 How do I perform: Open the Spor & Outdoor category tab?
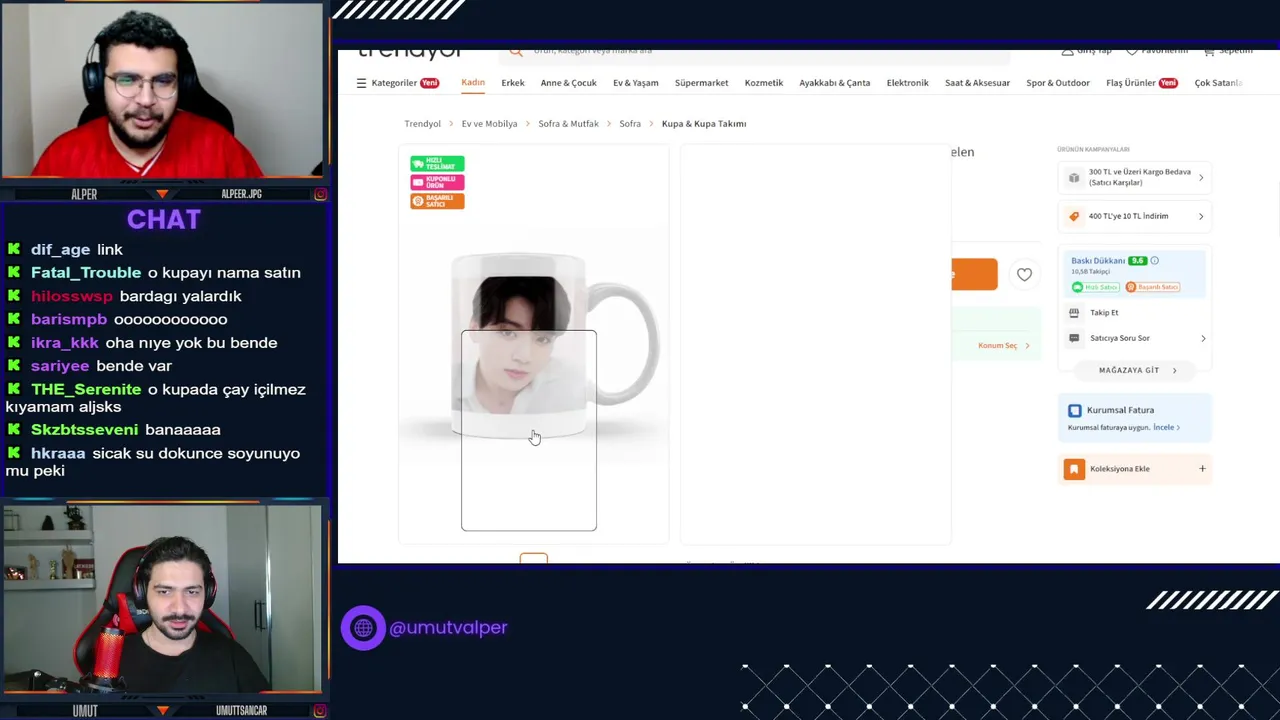[x=1058, y=83]
